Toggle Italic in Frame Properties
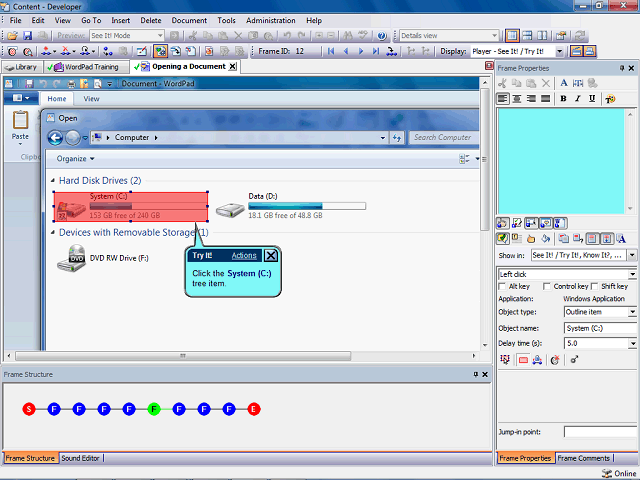This screenshot has width=640, height=480. click(578, 99)
